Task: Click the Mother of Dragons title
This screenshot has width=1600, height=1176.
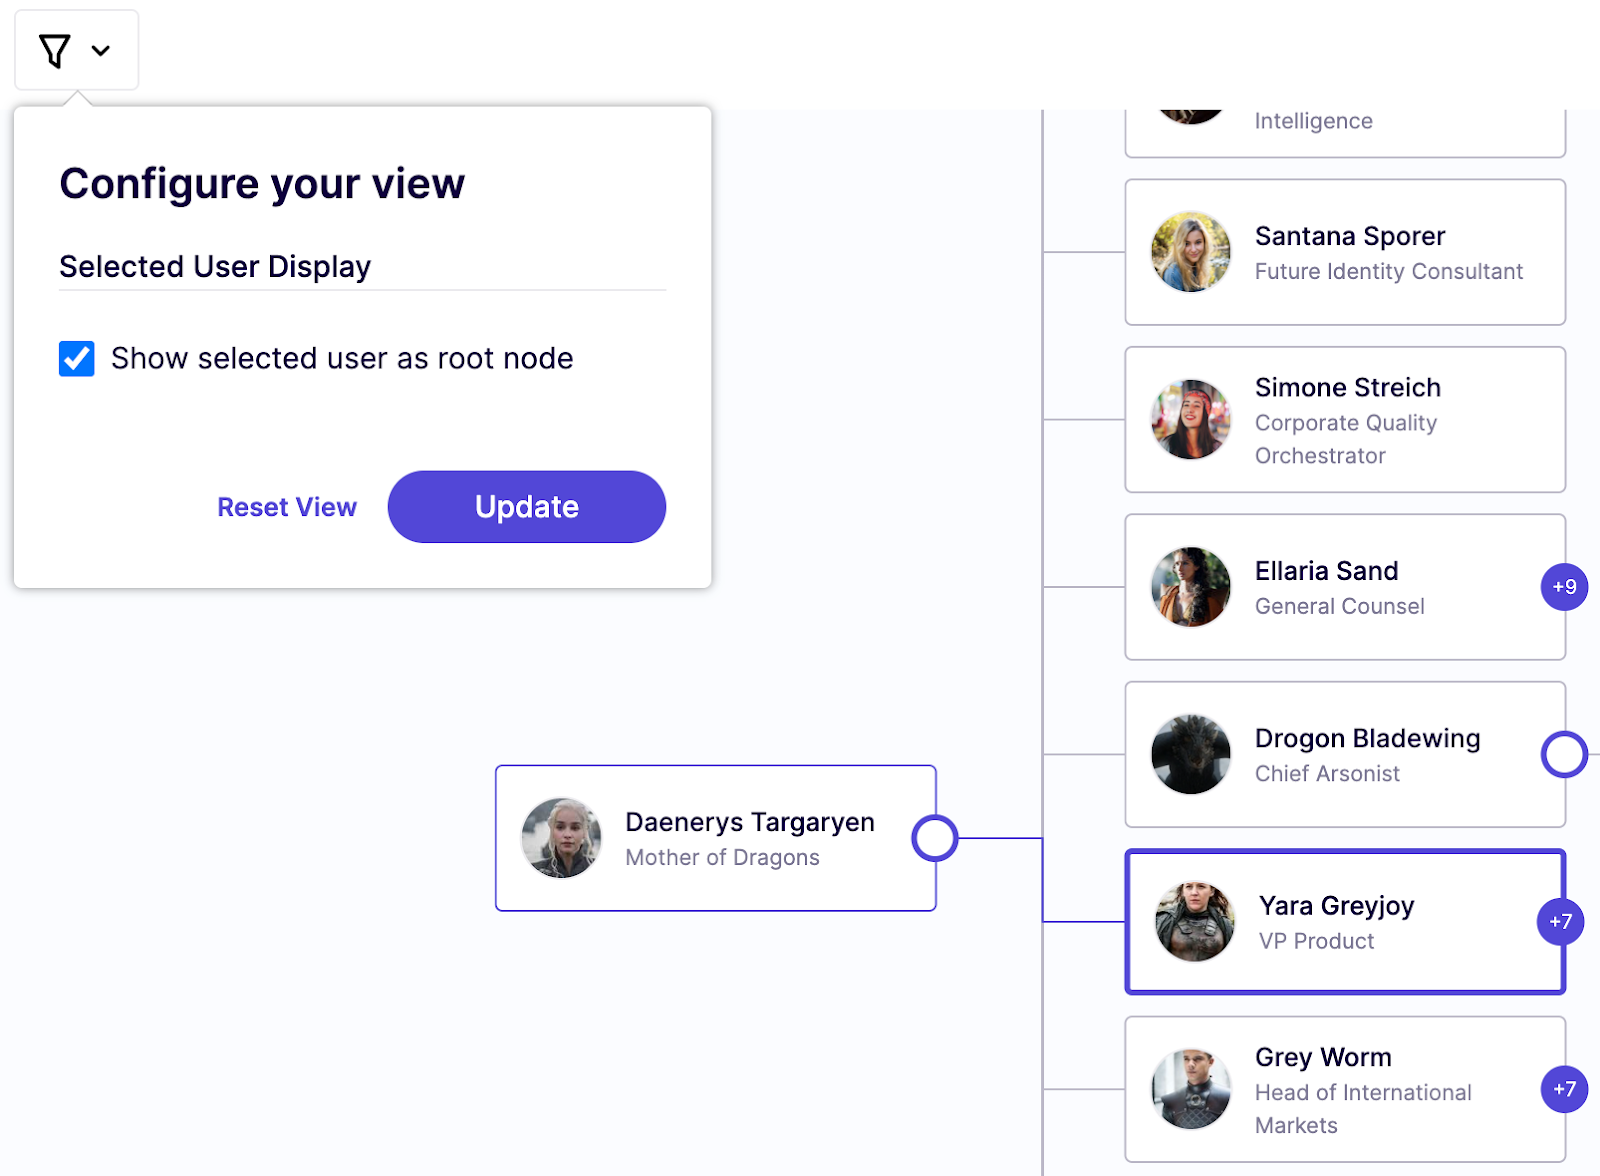Action: pos(722,857)
